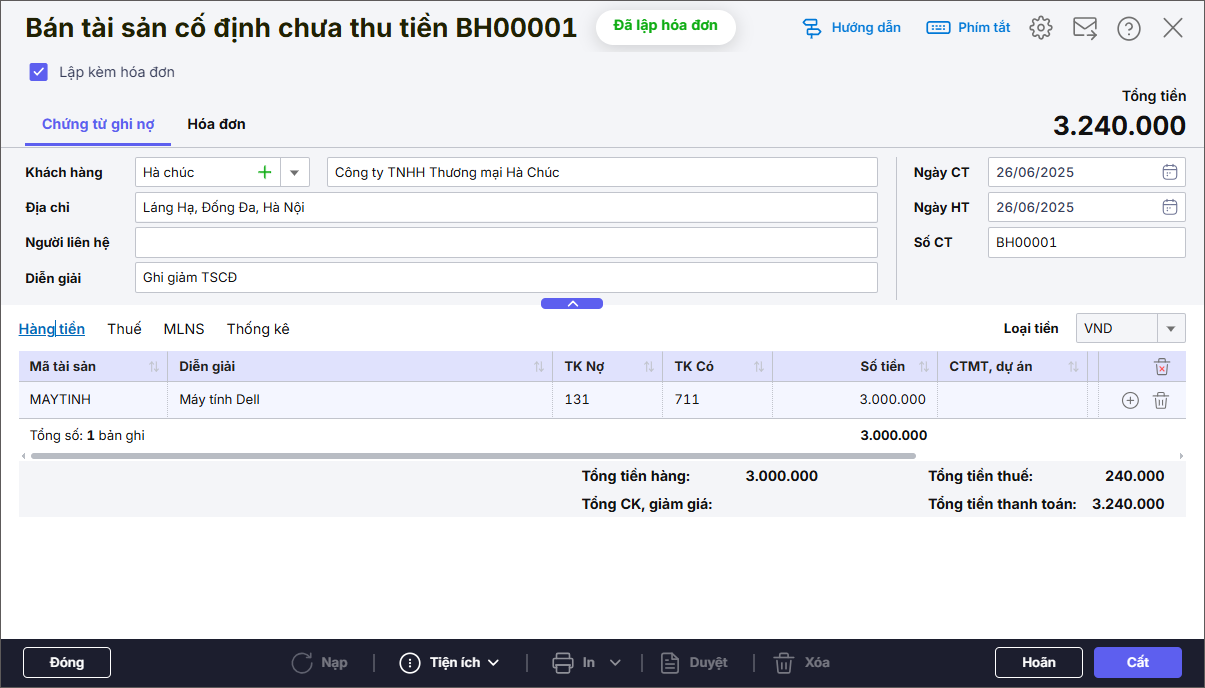Open the settings gear icon
The image size is (1205, 688).
(1041, 28)
